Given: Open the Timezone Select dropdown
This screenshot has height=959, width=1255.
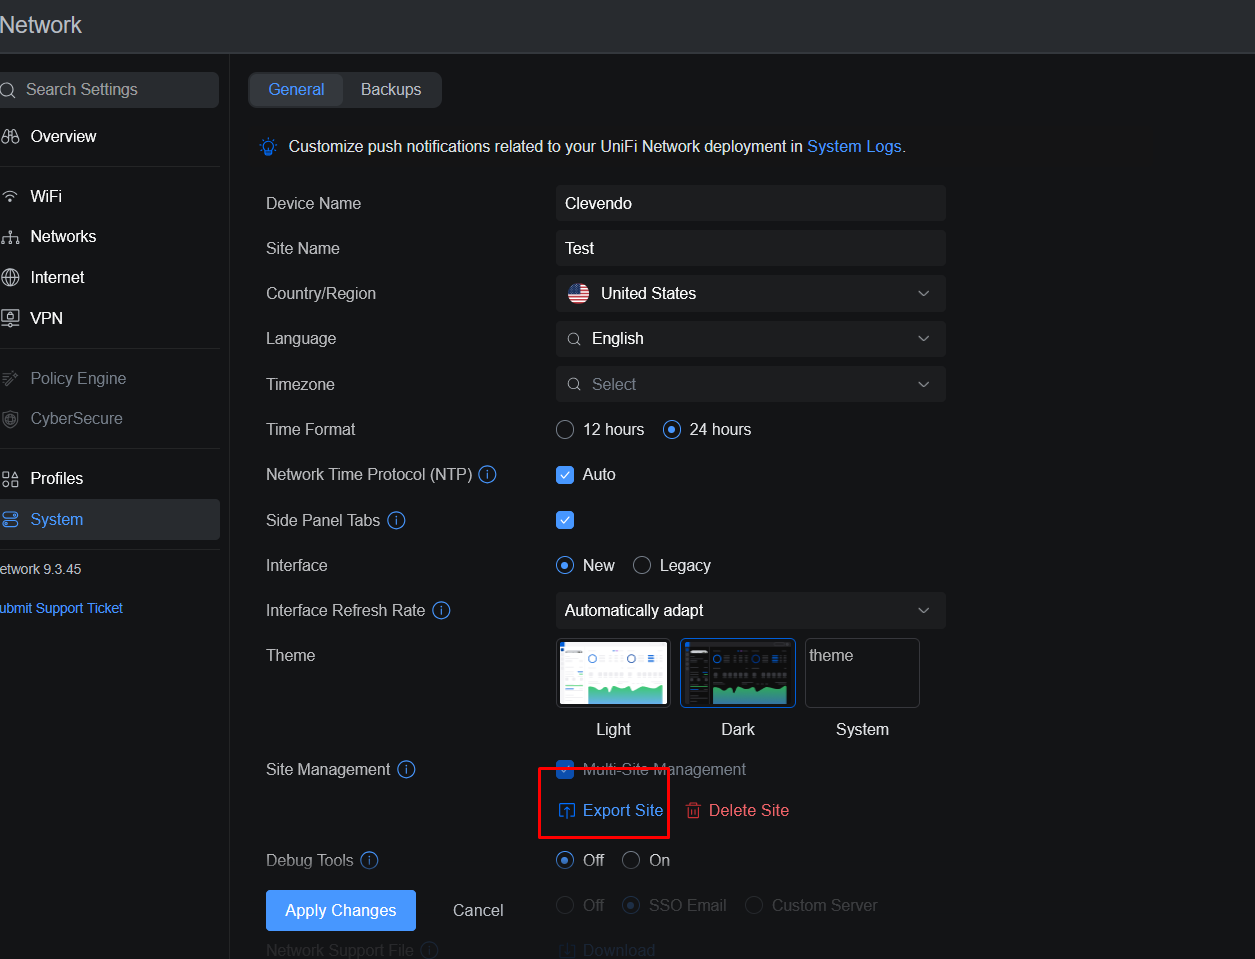Looking at the screenshot, I should point(751,384).
